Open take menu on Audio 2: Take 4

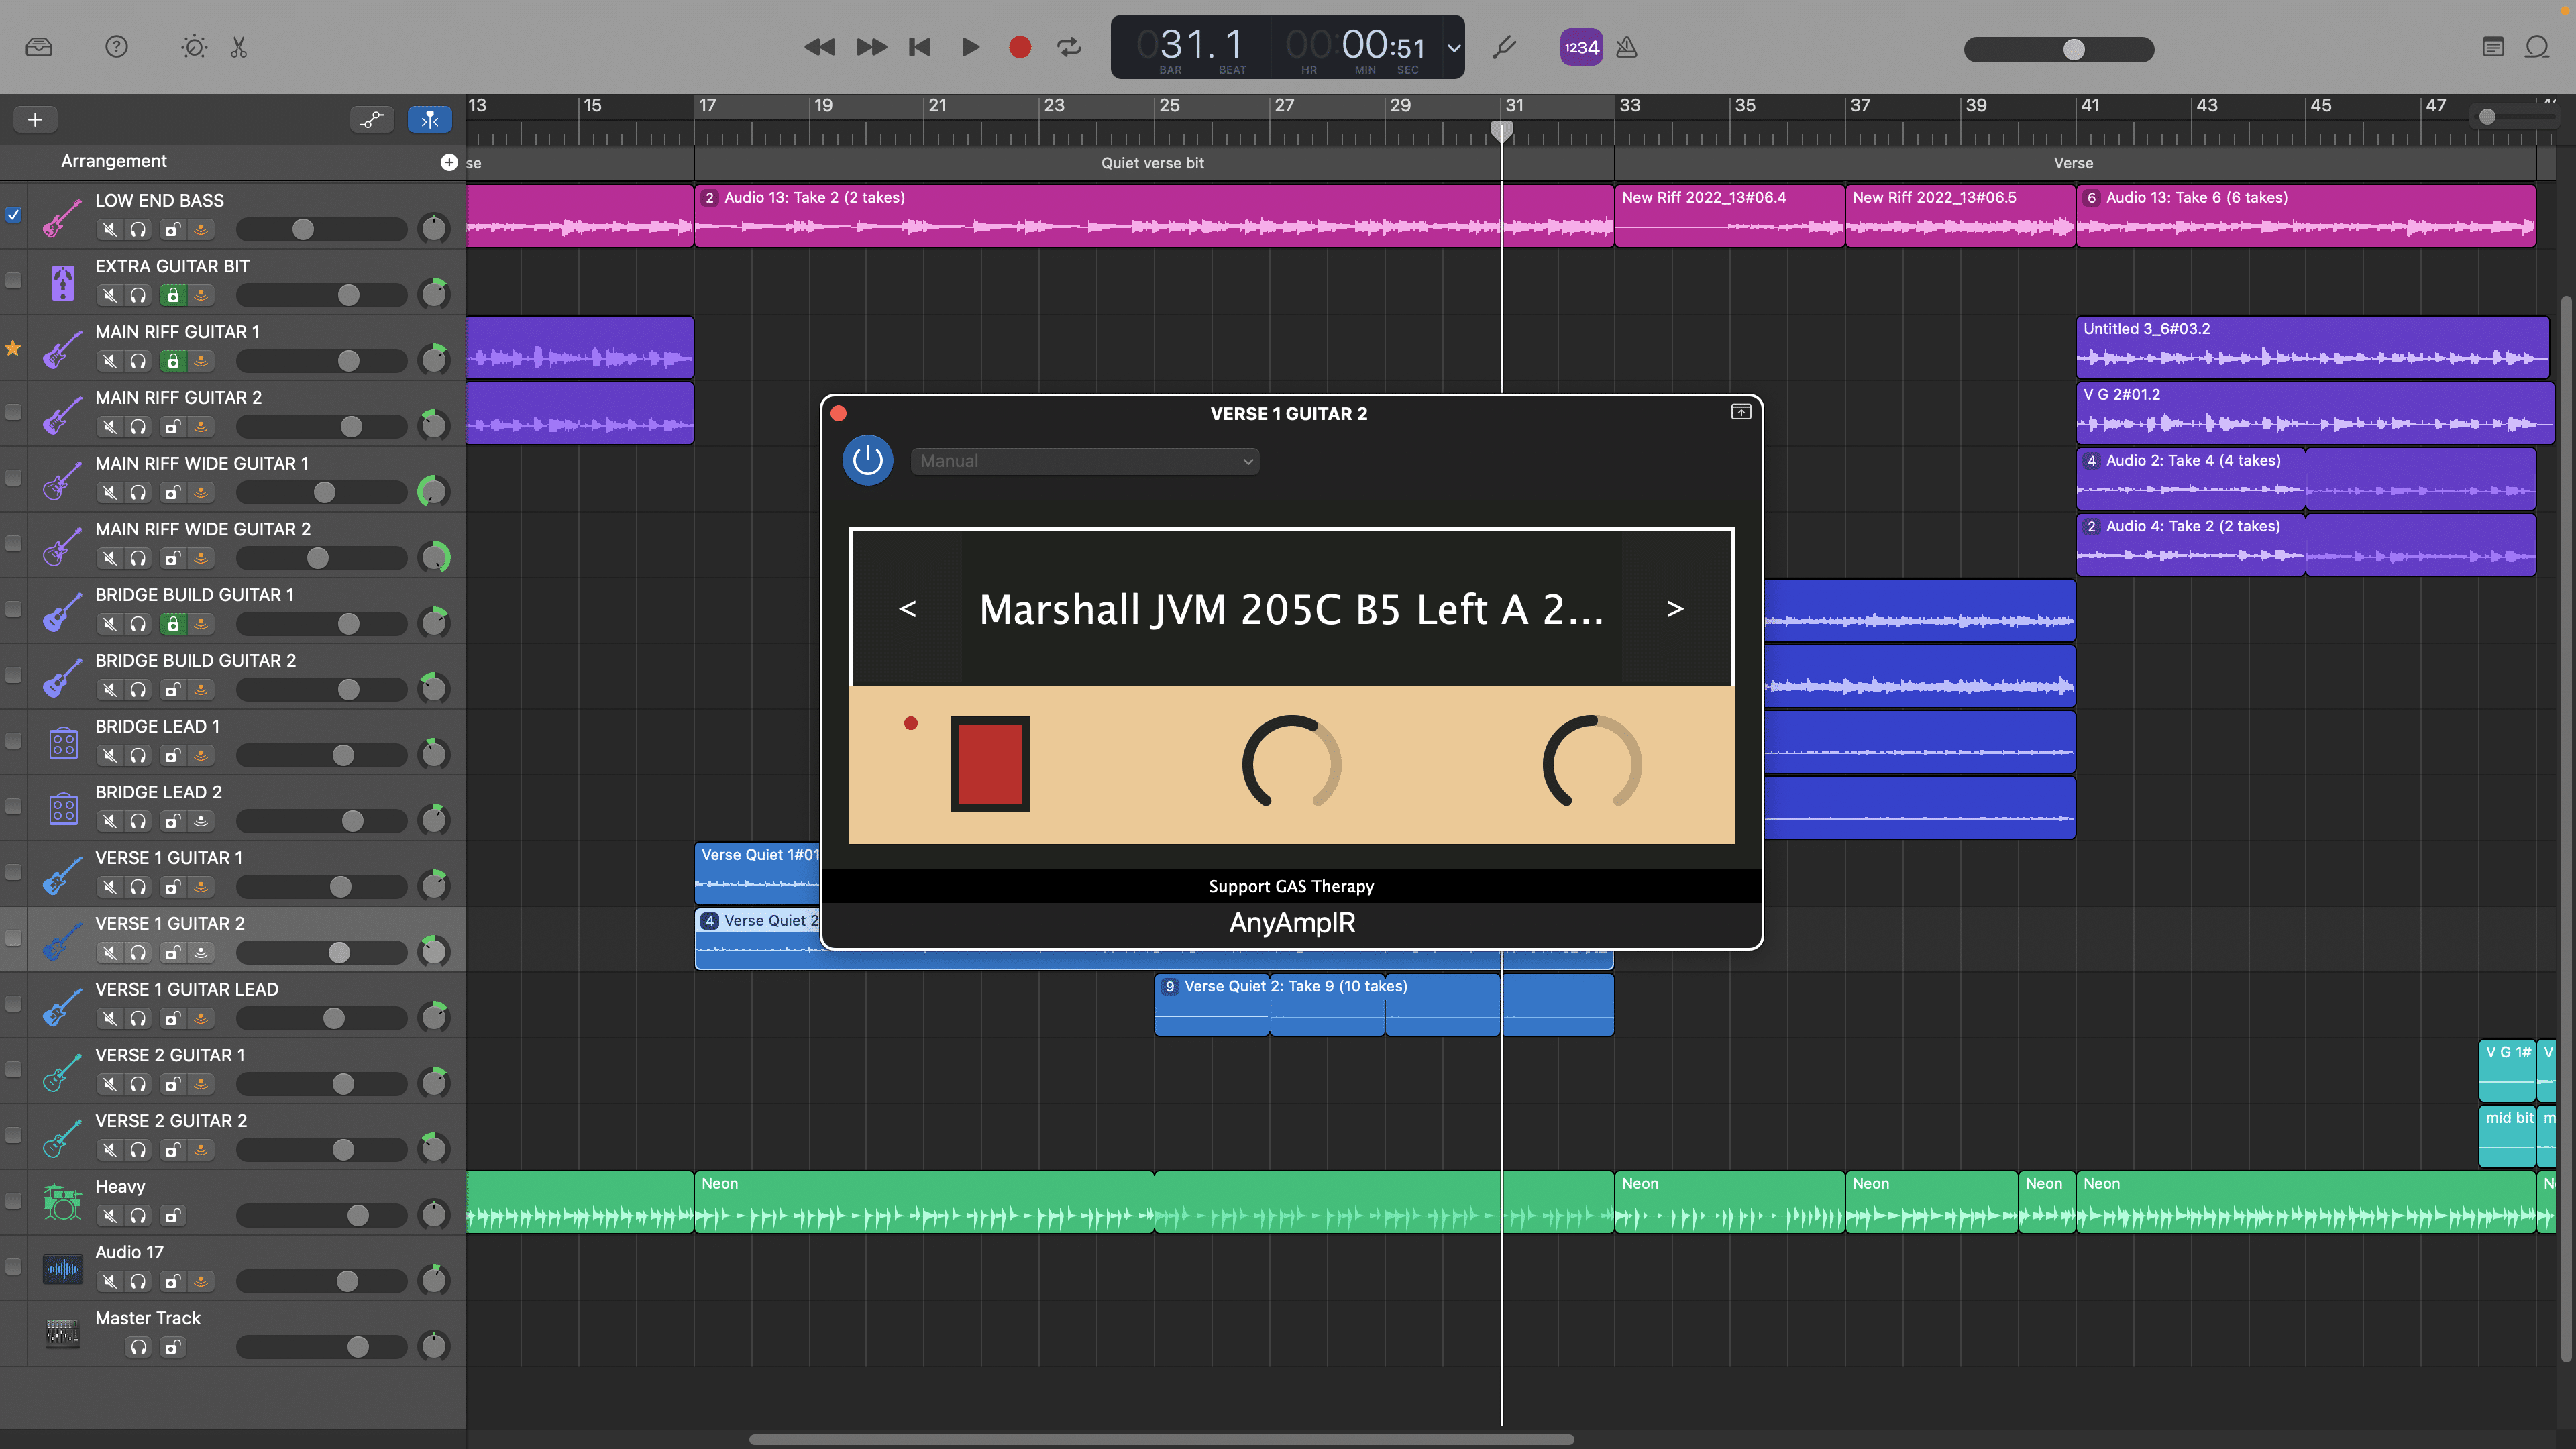pyautogui.click(x=2091, y=461)
